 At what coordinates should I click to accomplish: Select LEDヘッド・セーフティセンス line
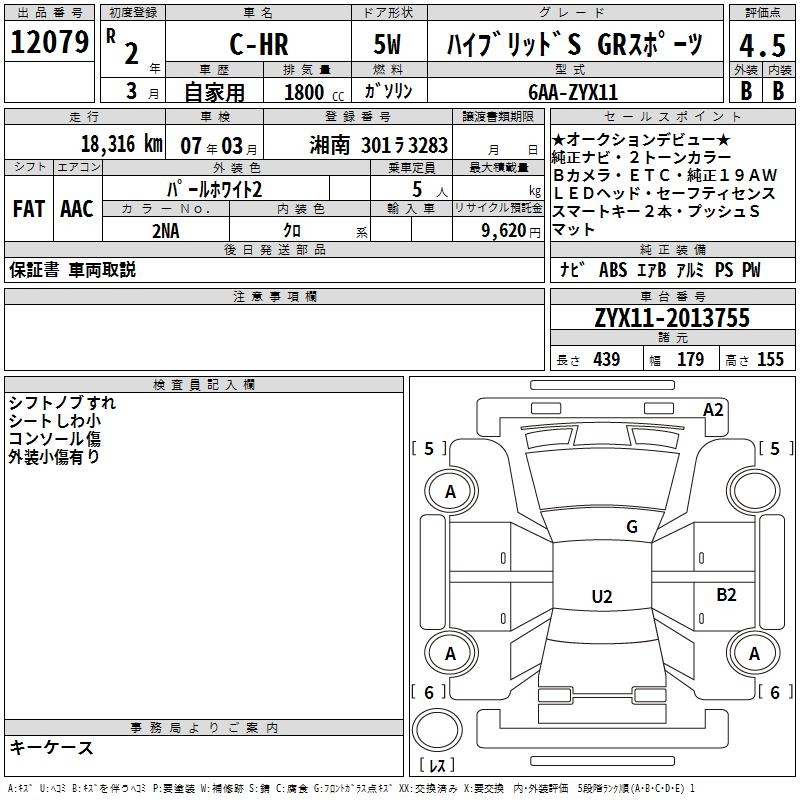(664, 193)
